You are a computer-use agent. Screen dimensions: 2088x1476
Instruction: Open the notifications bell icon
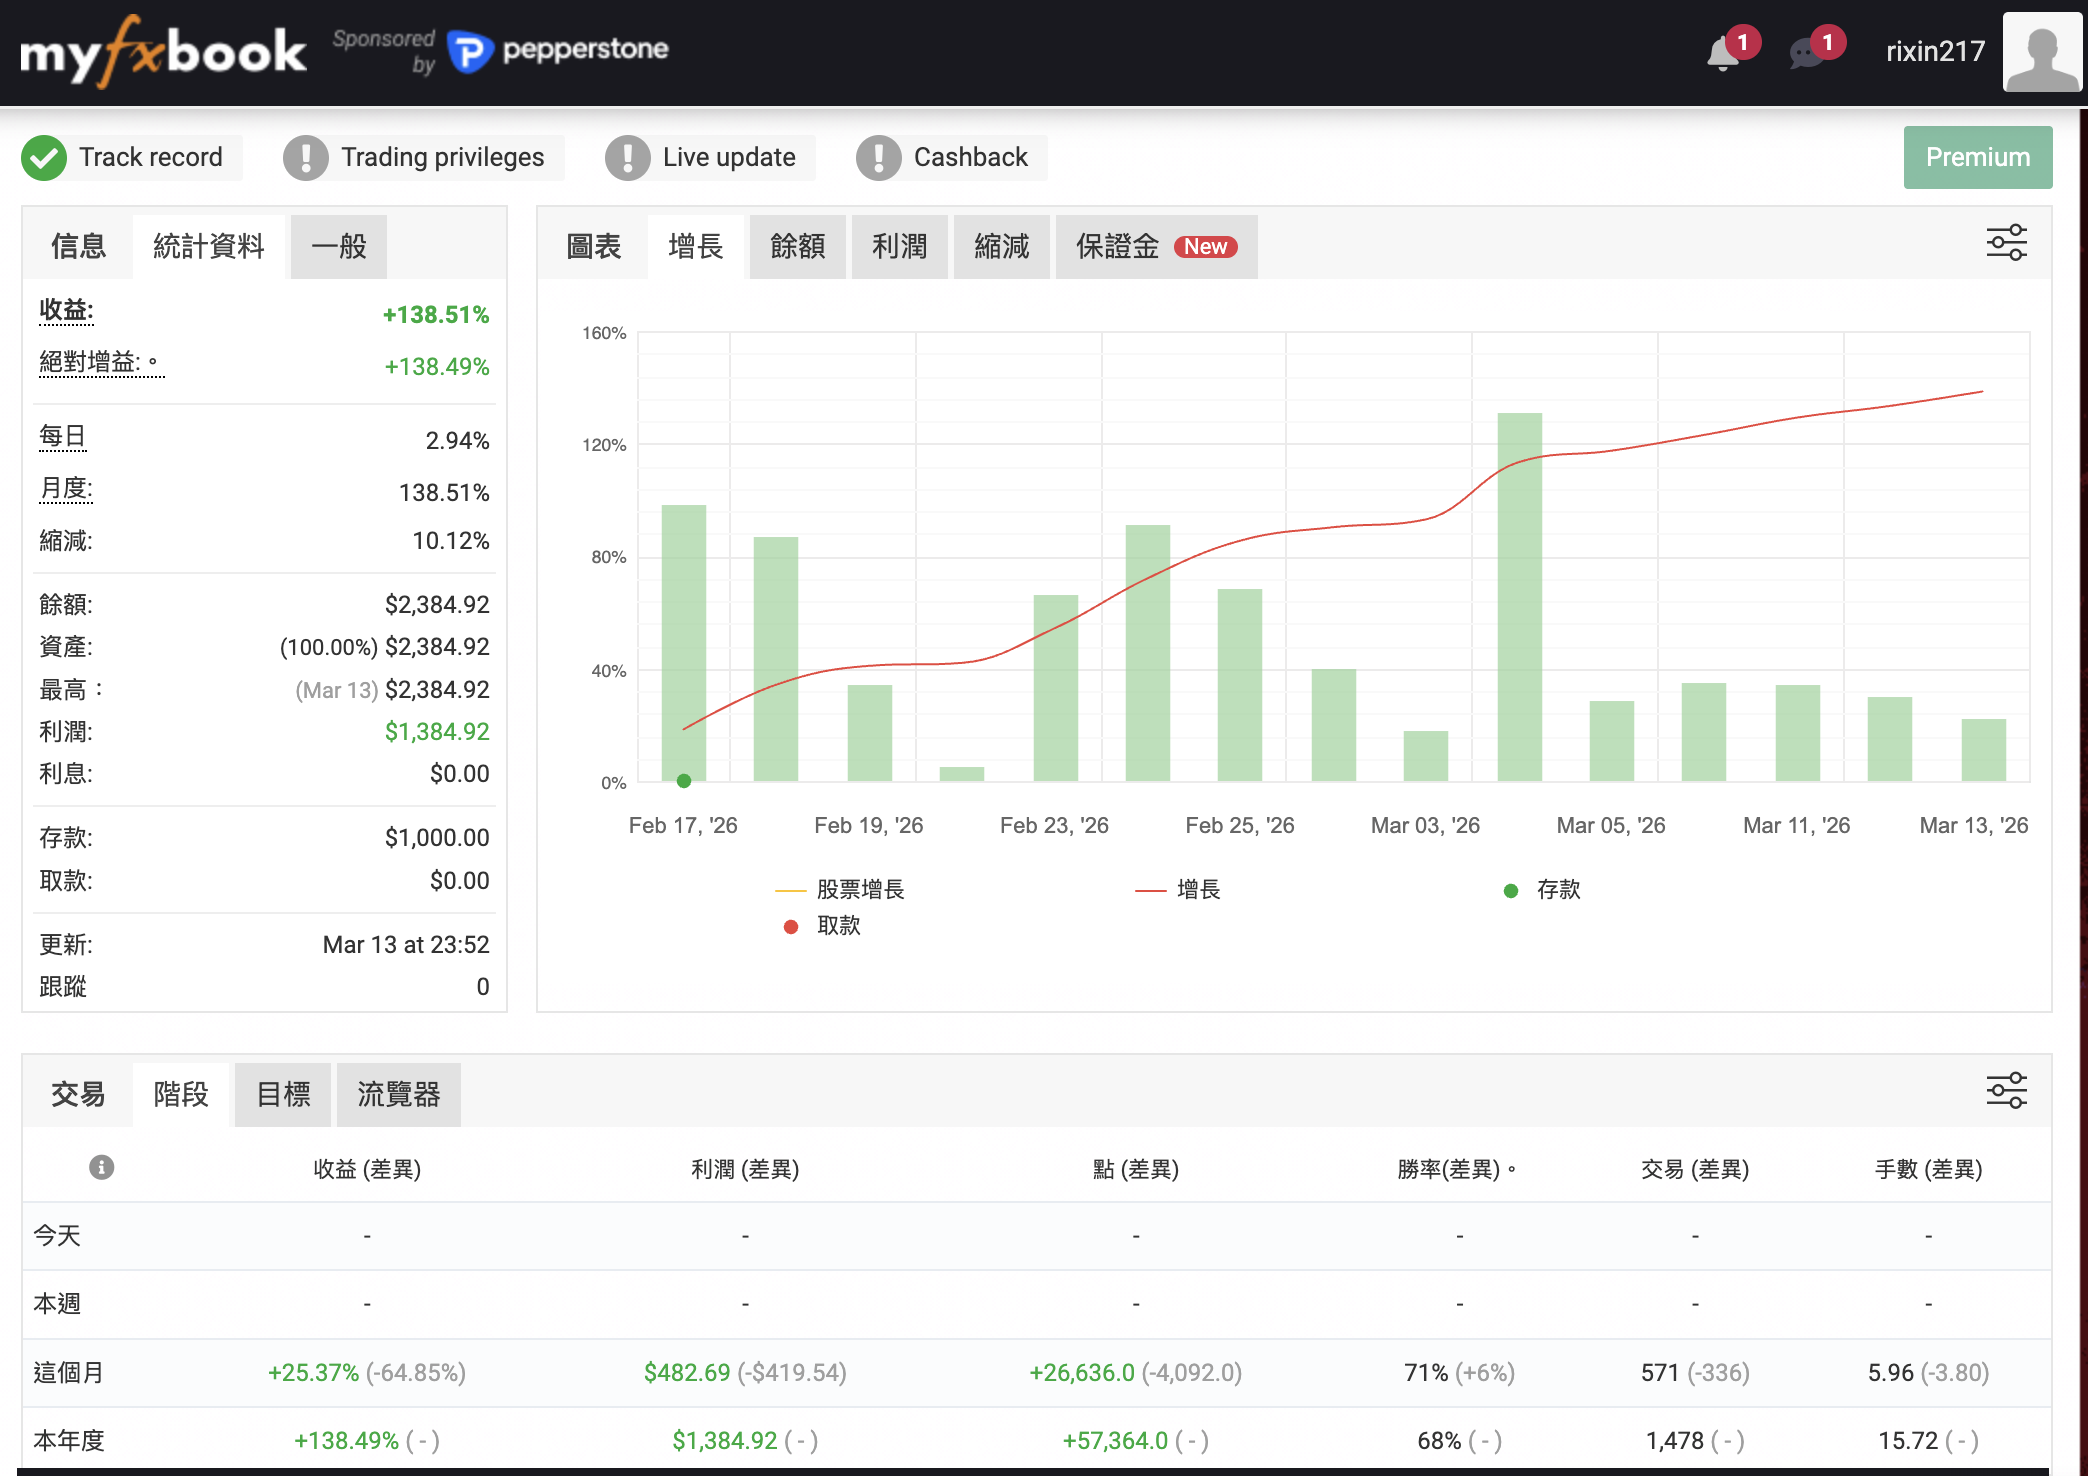click(x=1723, y=54)
